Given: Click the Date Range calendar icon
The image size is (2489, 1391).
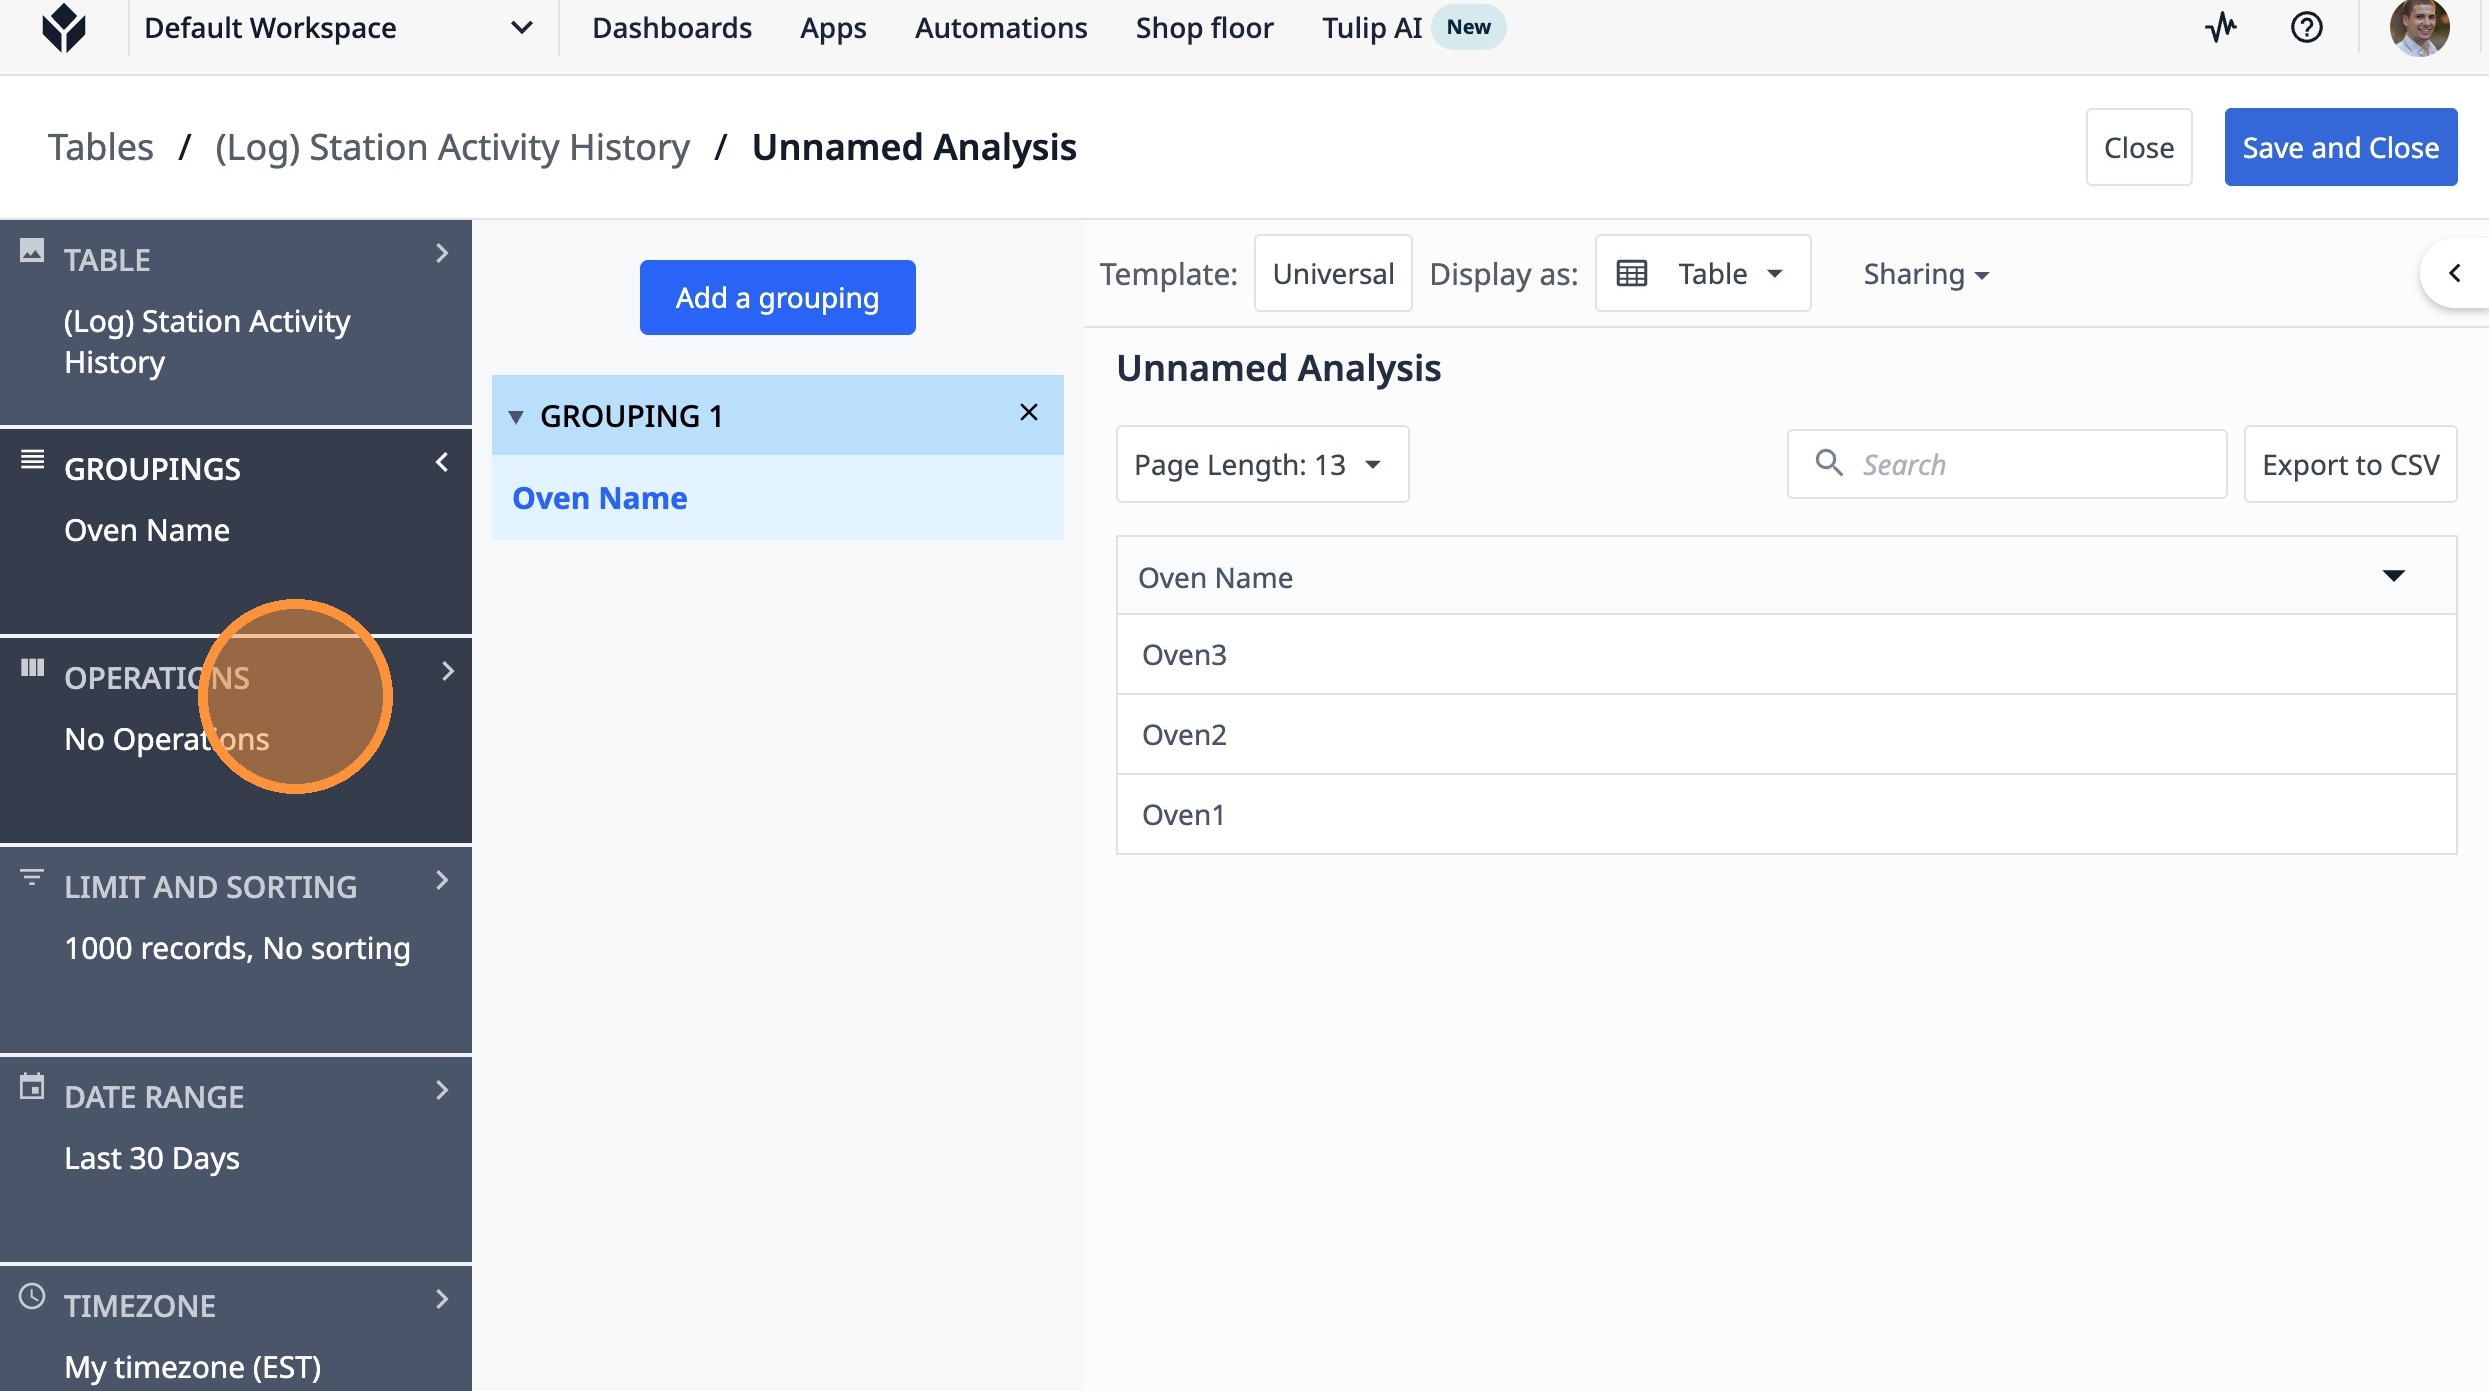Looking at the screenshot, I should pos(32,1087).
